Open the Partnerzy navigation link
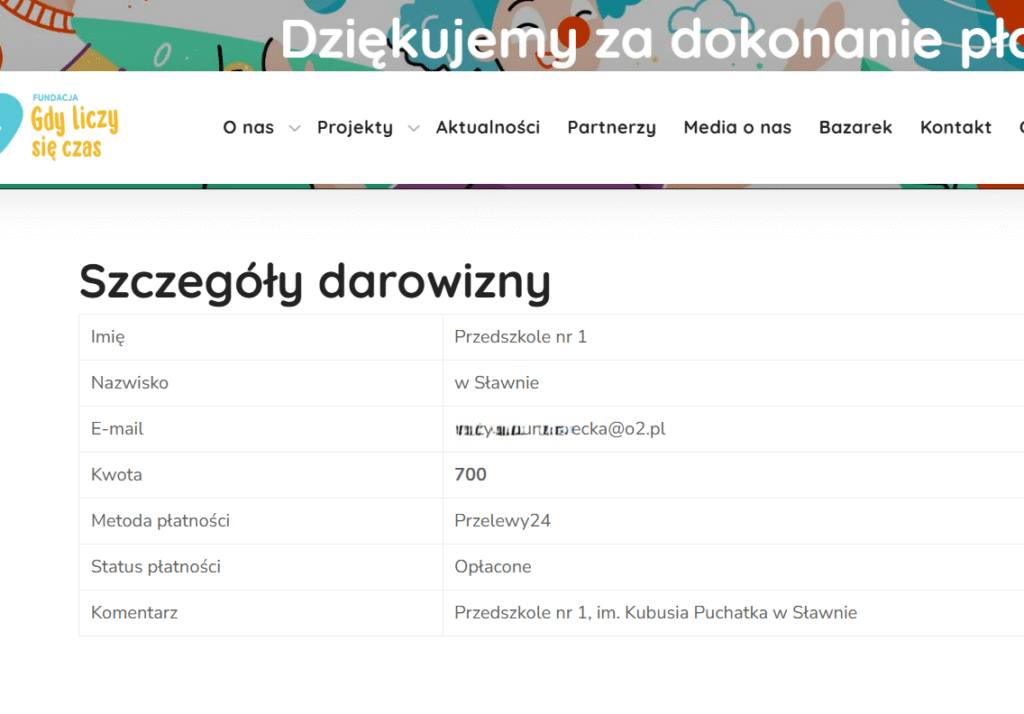 tap(611, 127)
